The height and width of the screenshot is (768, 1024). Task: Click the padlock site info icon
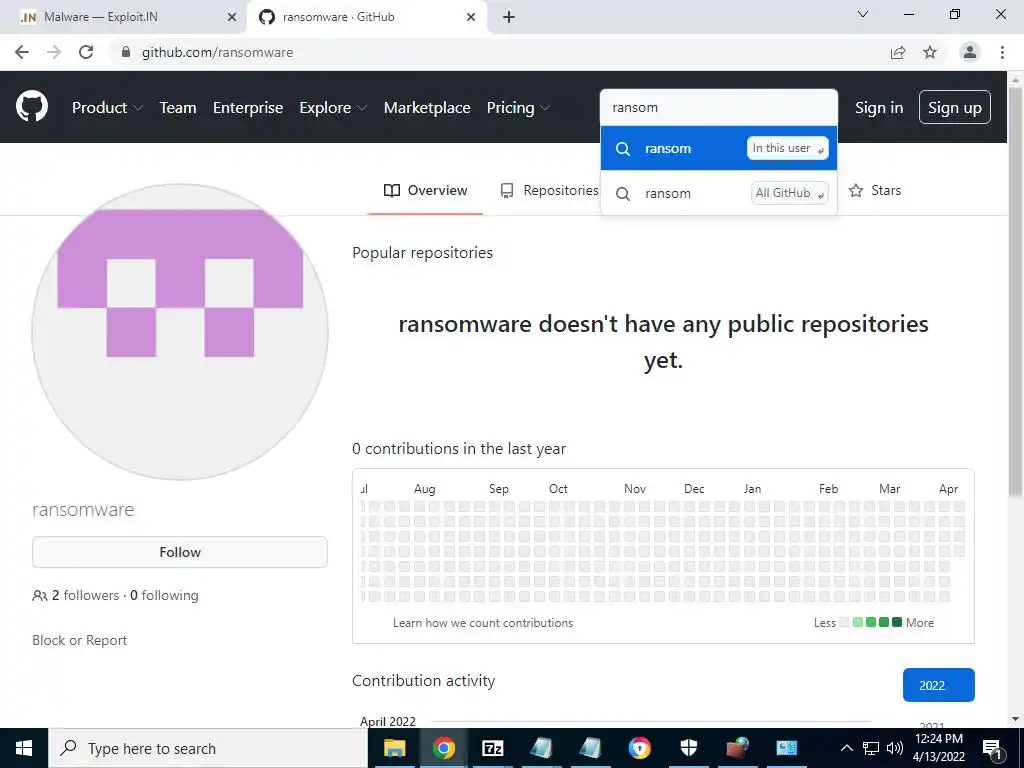coord(127,52)
